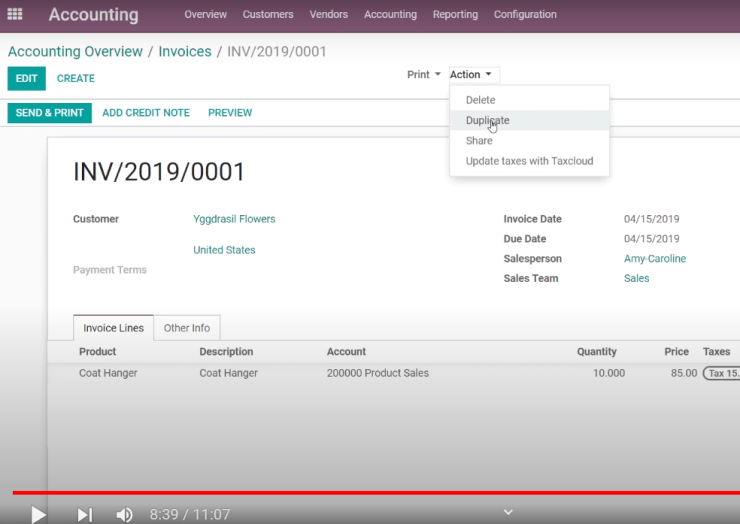Click the EDIT button
This screenshot has width=740, height=524.
26,78
